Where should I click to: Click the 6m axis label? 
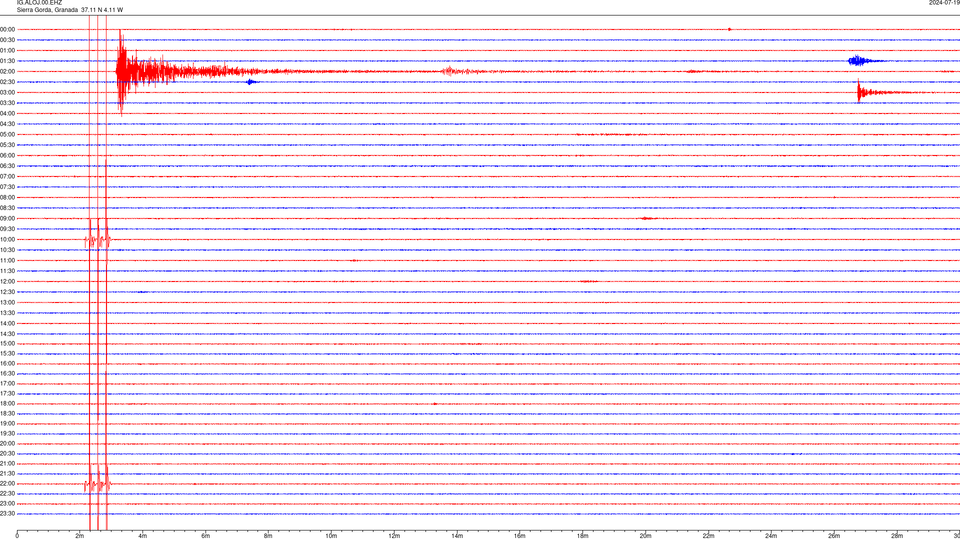click(206, 536)
